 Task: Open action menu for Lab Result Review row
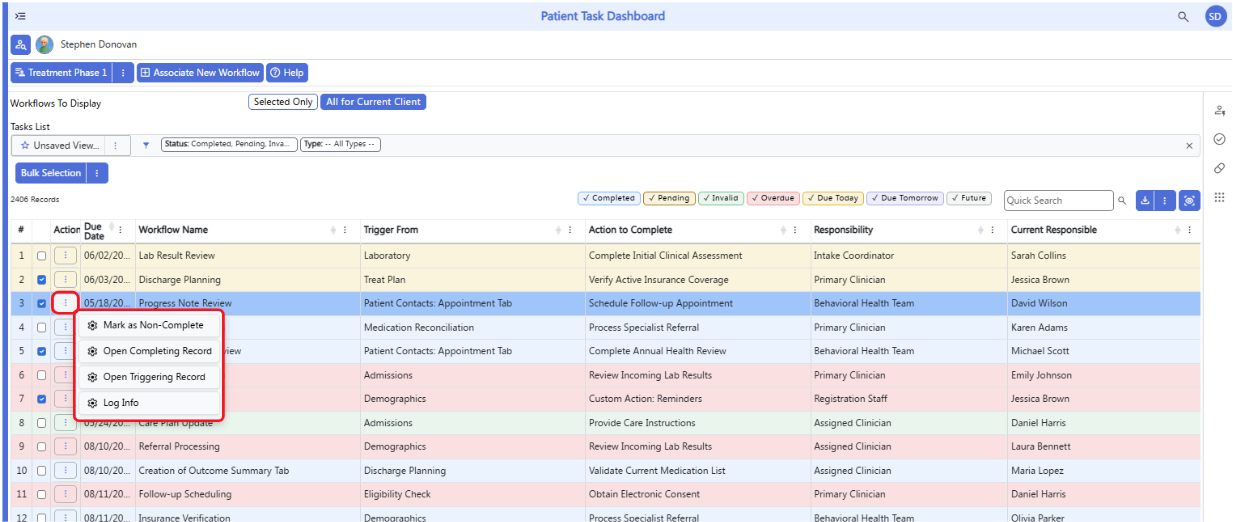click(65, 256)
